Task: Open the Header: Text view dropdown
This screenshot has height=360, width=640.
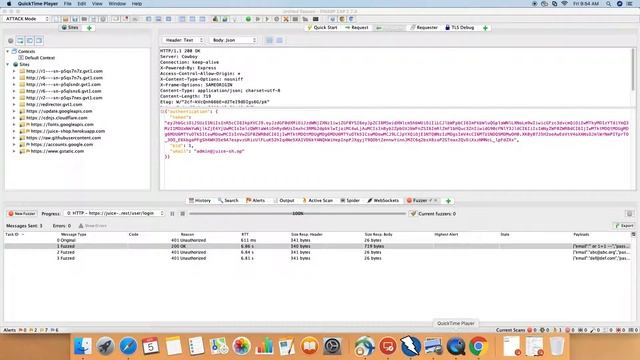Action: pos(183,40)
